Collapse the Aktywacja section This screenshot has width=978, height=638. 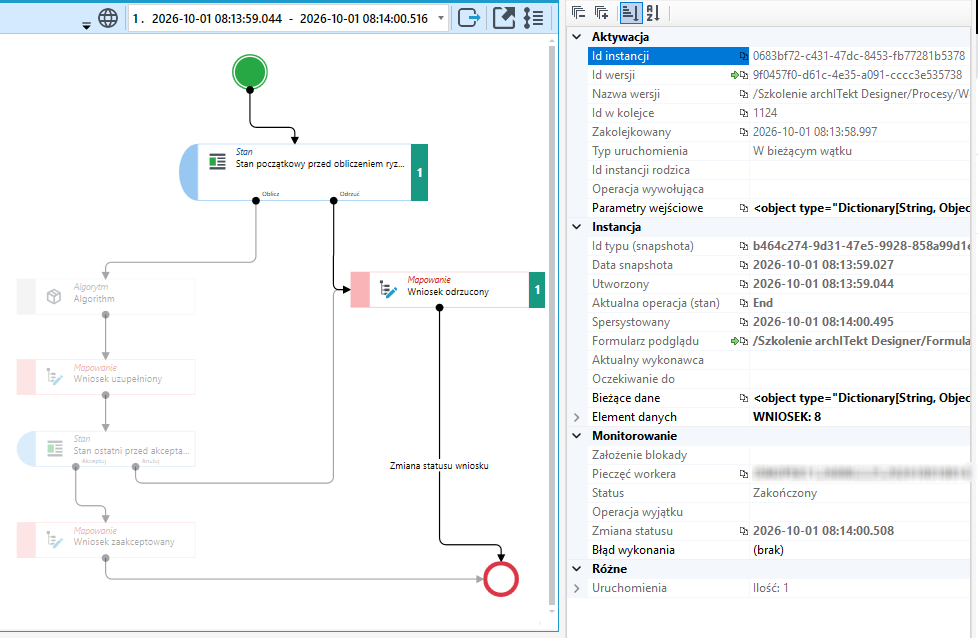tap(577, 37)
